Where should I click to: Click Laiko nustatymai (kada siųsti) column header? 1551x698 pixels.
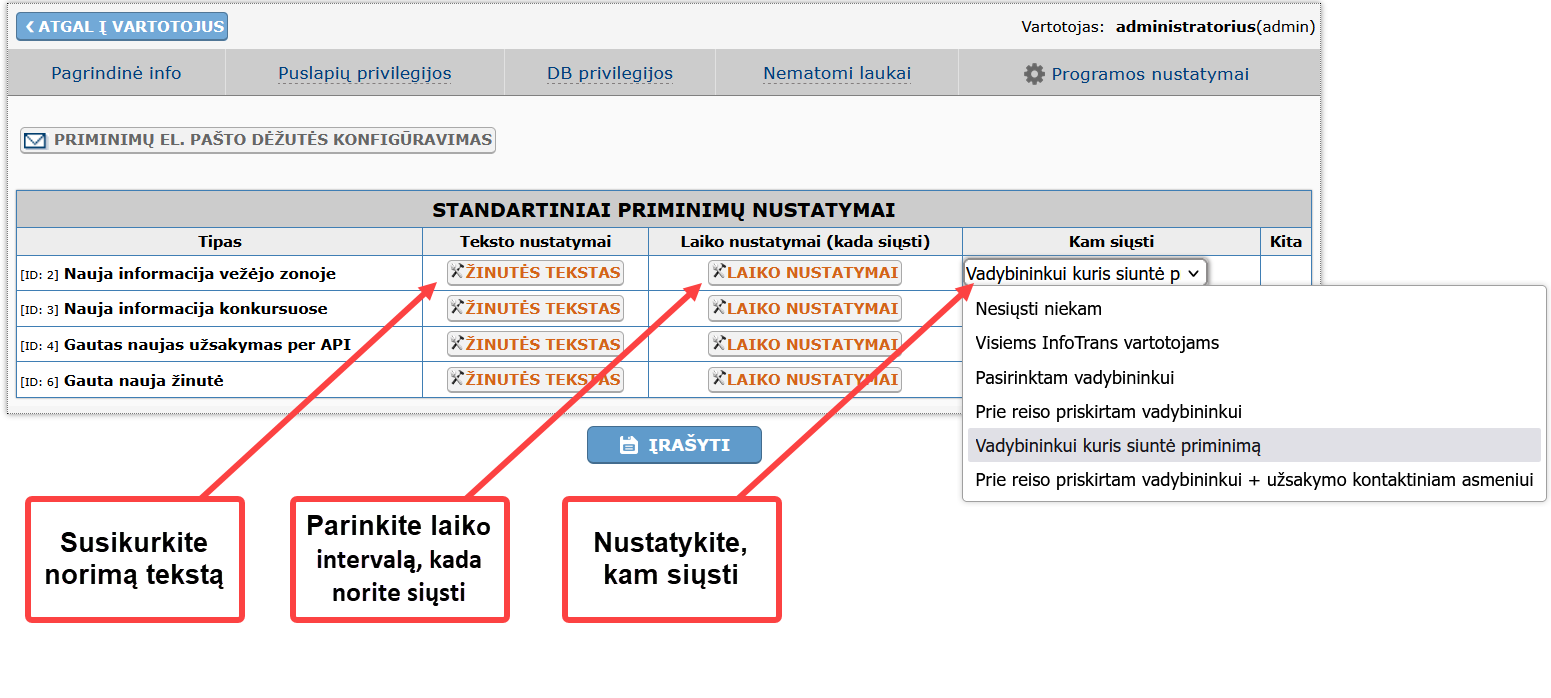pos(805,242)
